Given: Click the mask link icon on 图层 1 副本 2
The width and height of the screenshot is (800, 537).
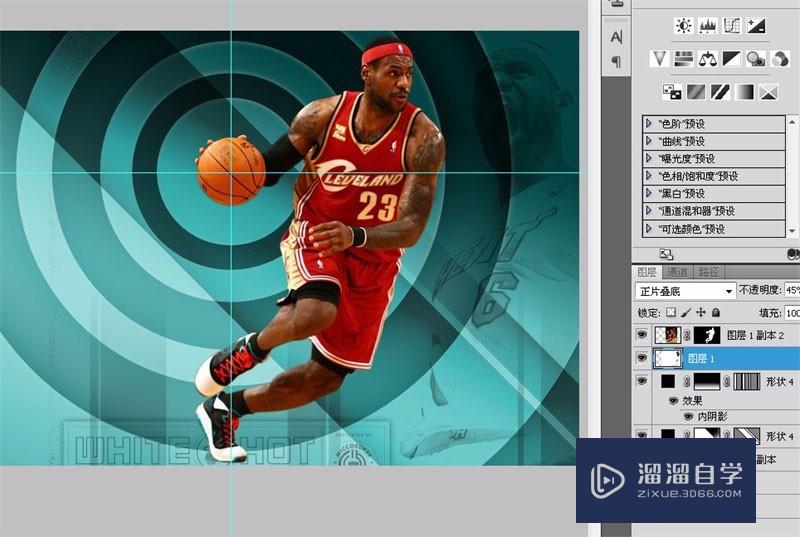Looking at the screenshot, I should coord(687,336).
